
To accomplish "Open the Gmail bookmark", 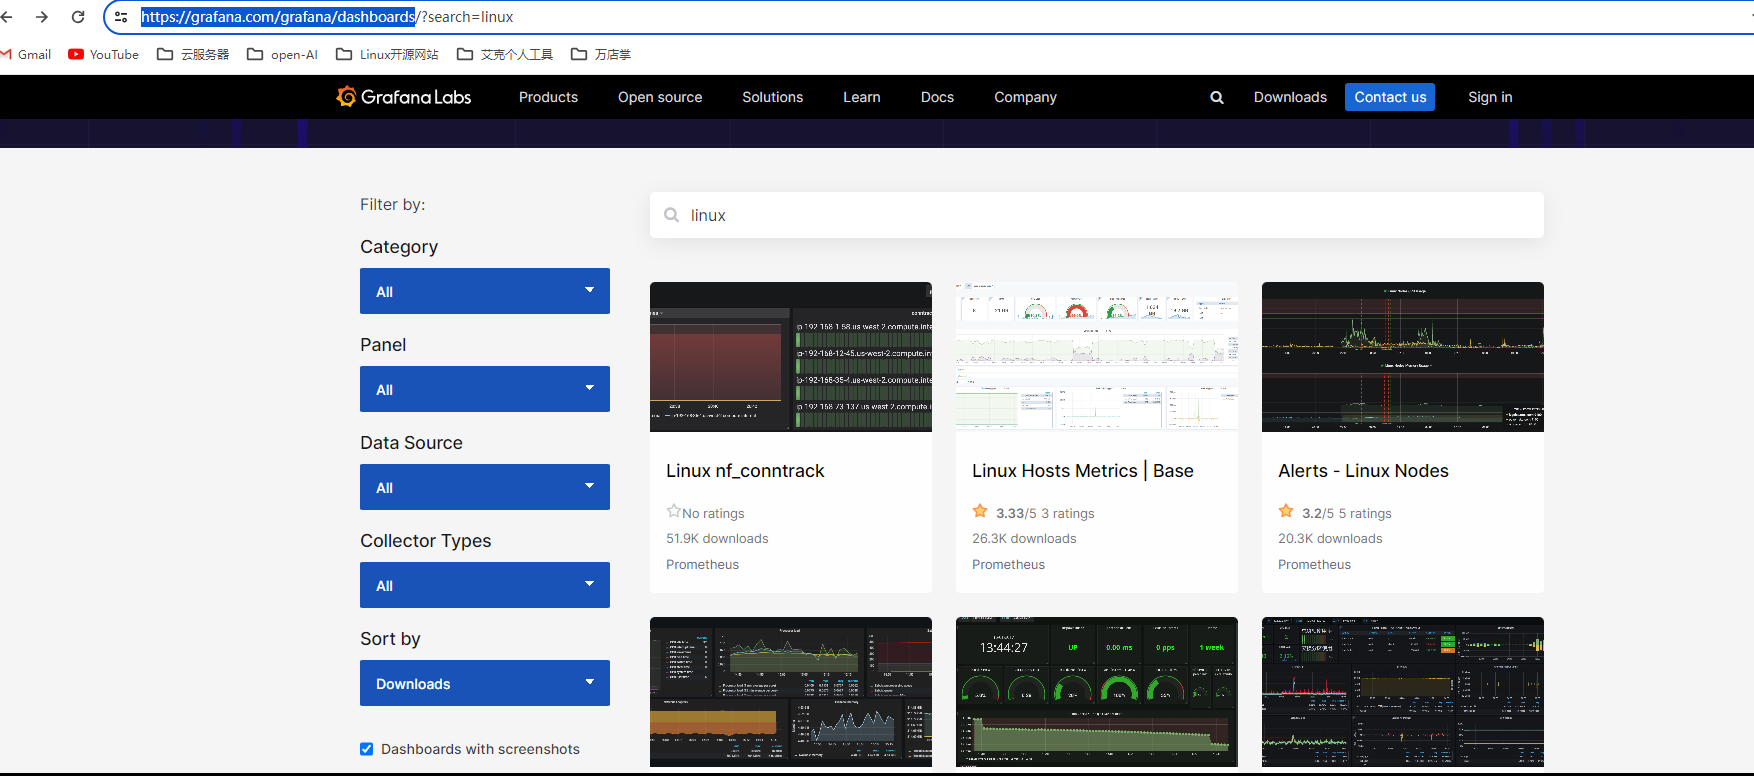I will tap(26, 54).
